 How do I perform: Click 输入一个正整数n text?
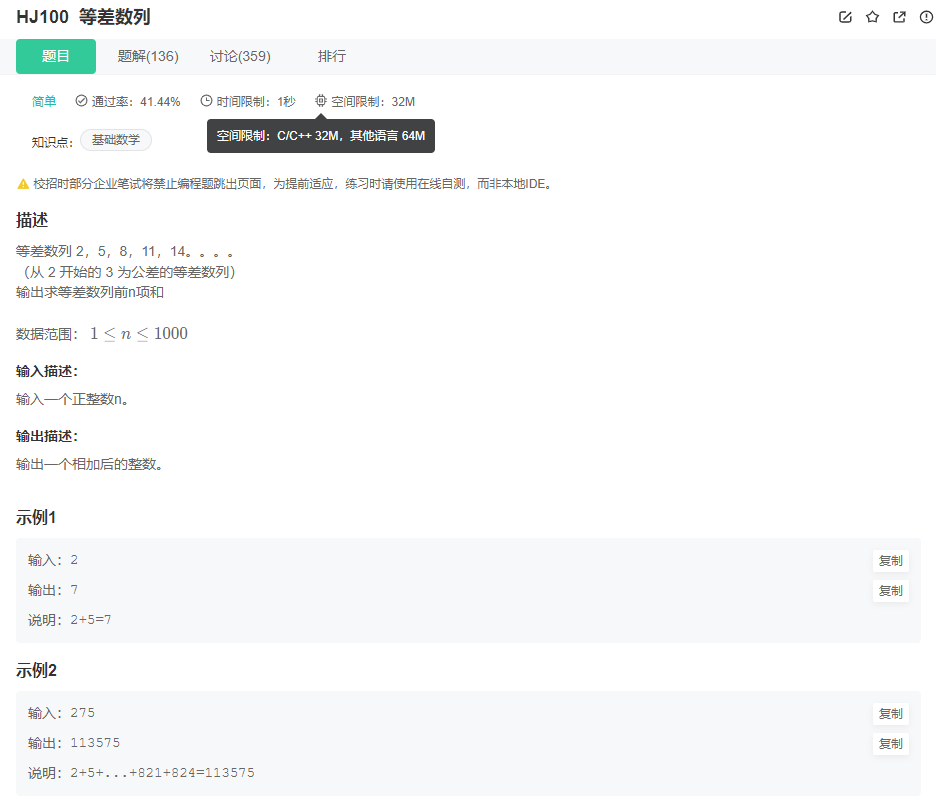72,399
